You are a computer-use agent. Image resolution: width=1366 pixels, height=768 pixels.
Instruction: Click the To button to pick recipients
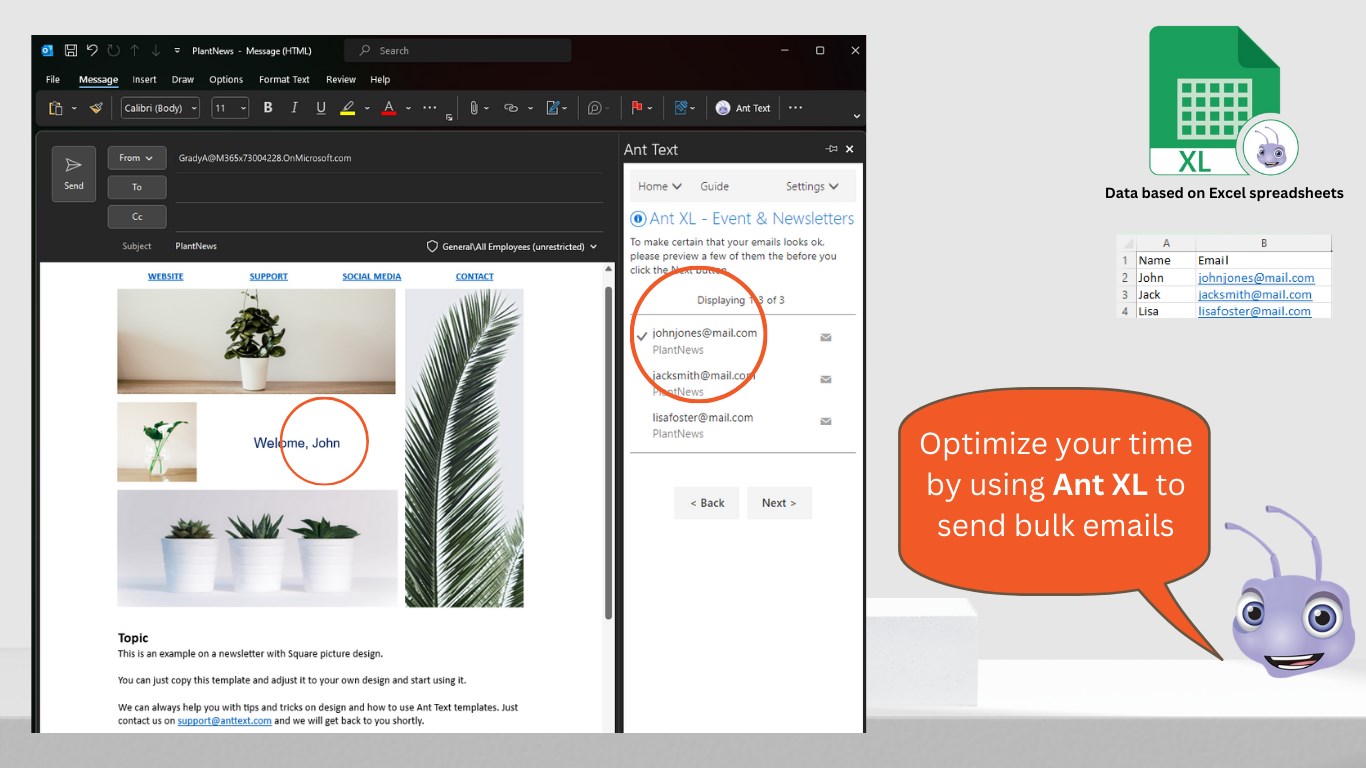point(137,187)
